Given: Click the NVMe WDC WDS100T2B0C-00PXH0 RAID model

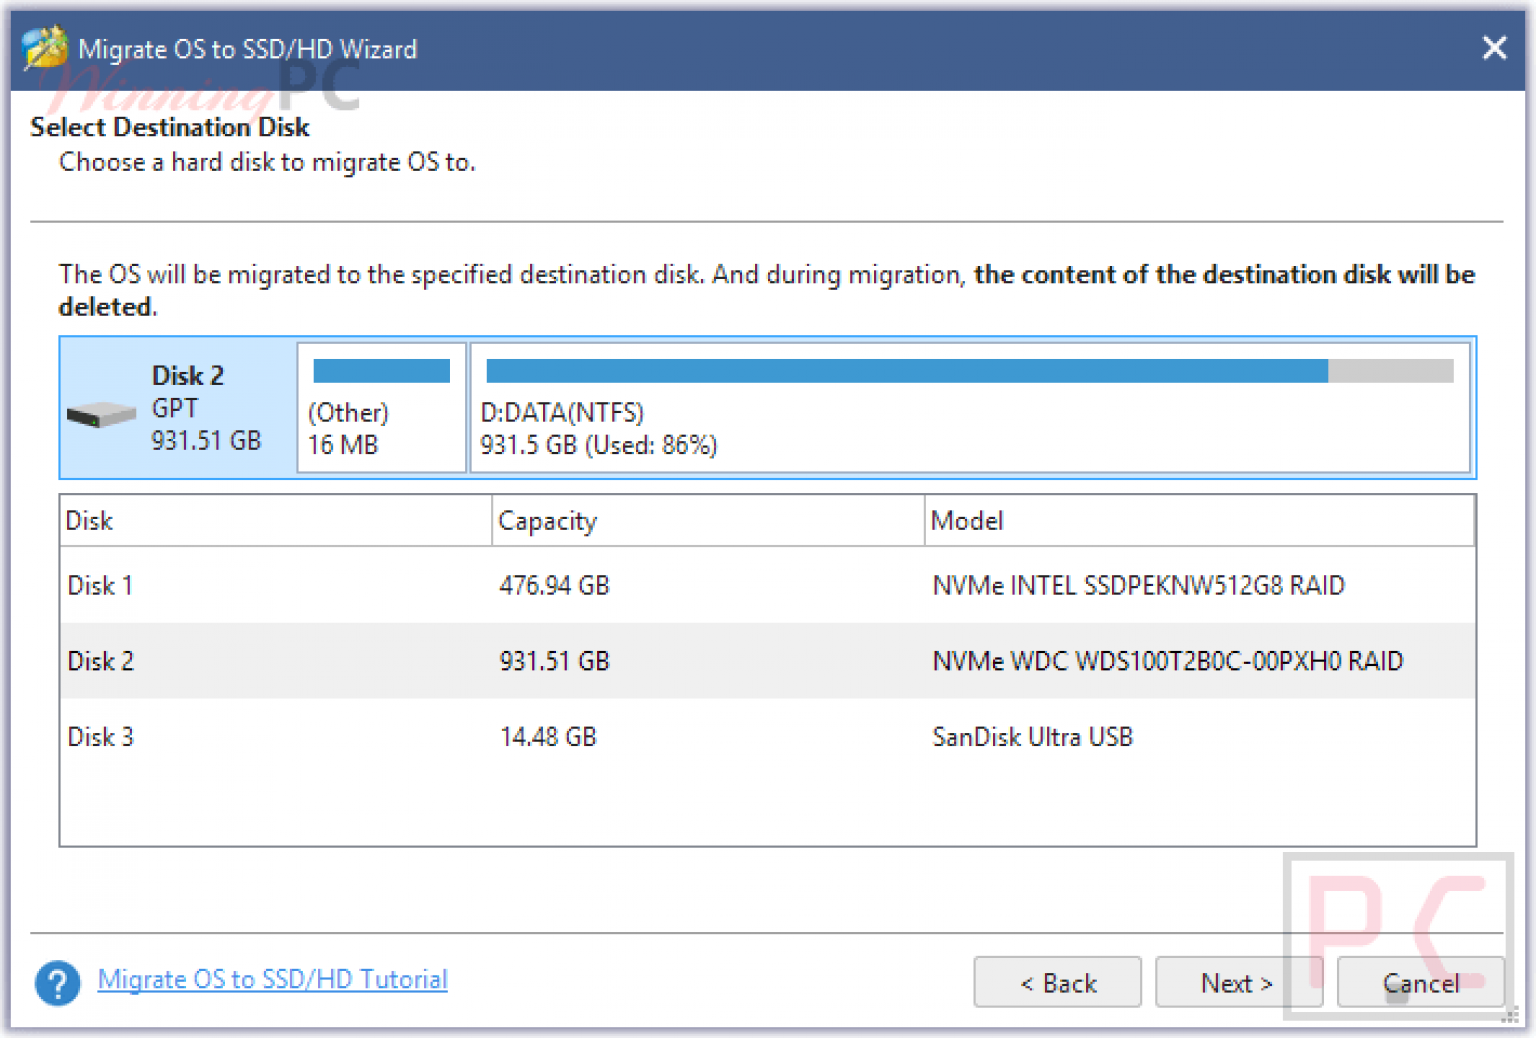Looking at the screenshot, I should click(x=1167, y=661).
